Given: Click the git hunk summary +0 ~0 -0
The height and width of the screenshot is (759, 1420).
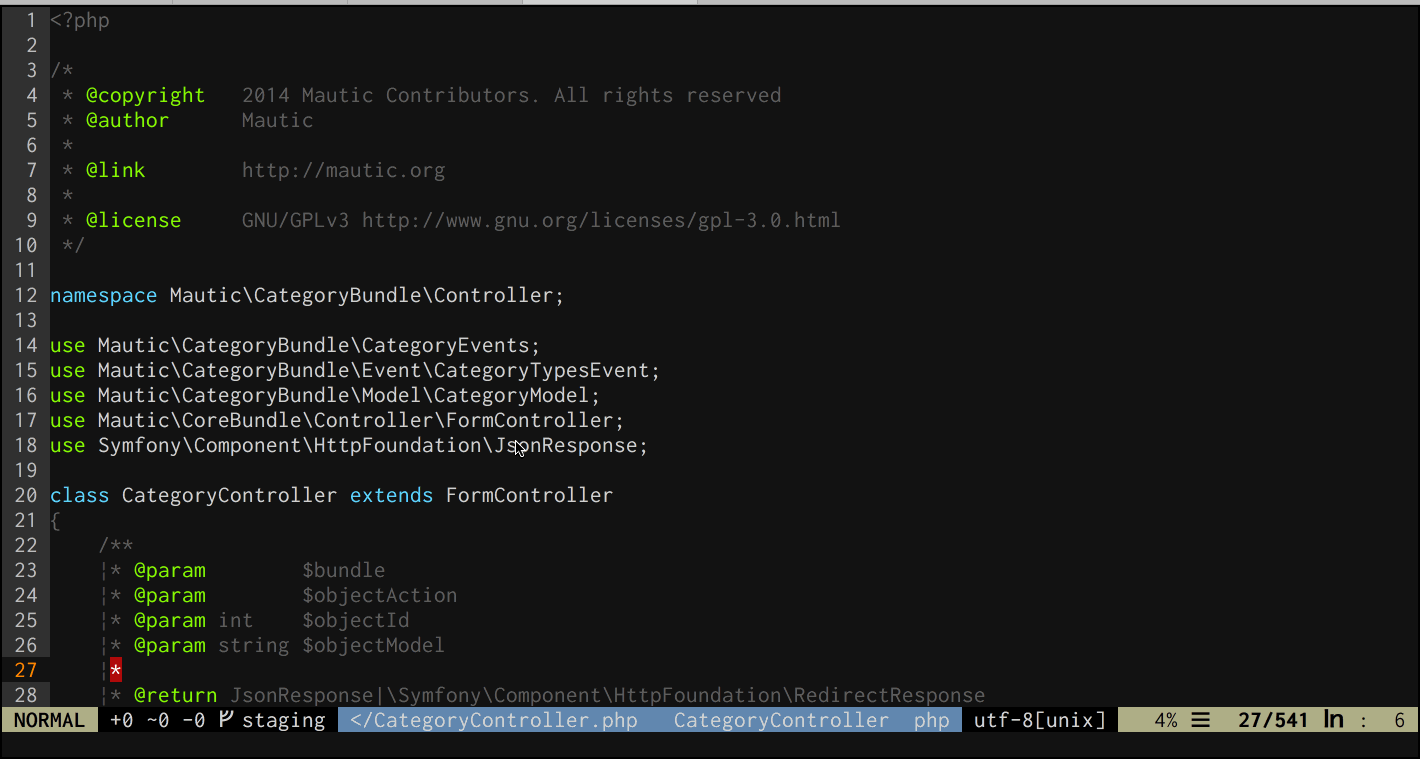Looking at the screenshot, I should tap(157, 720).
